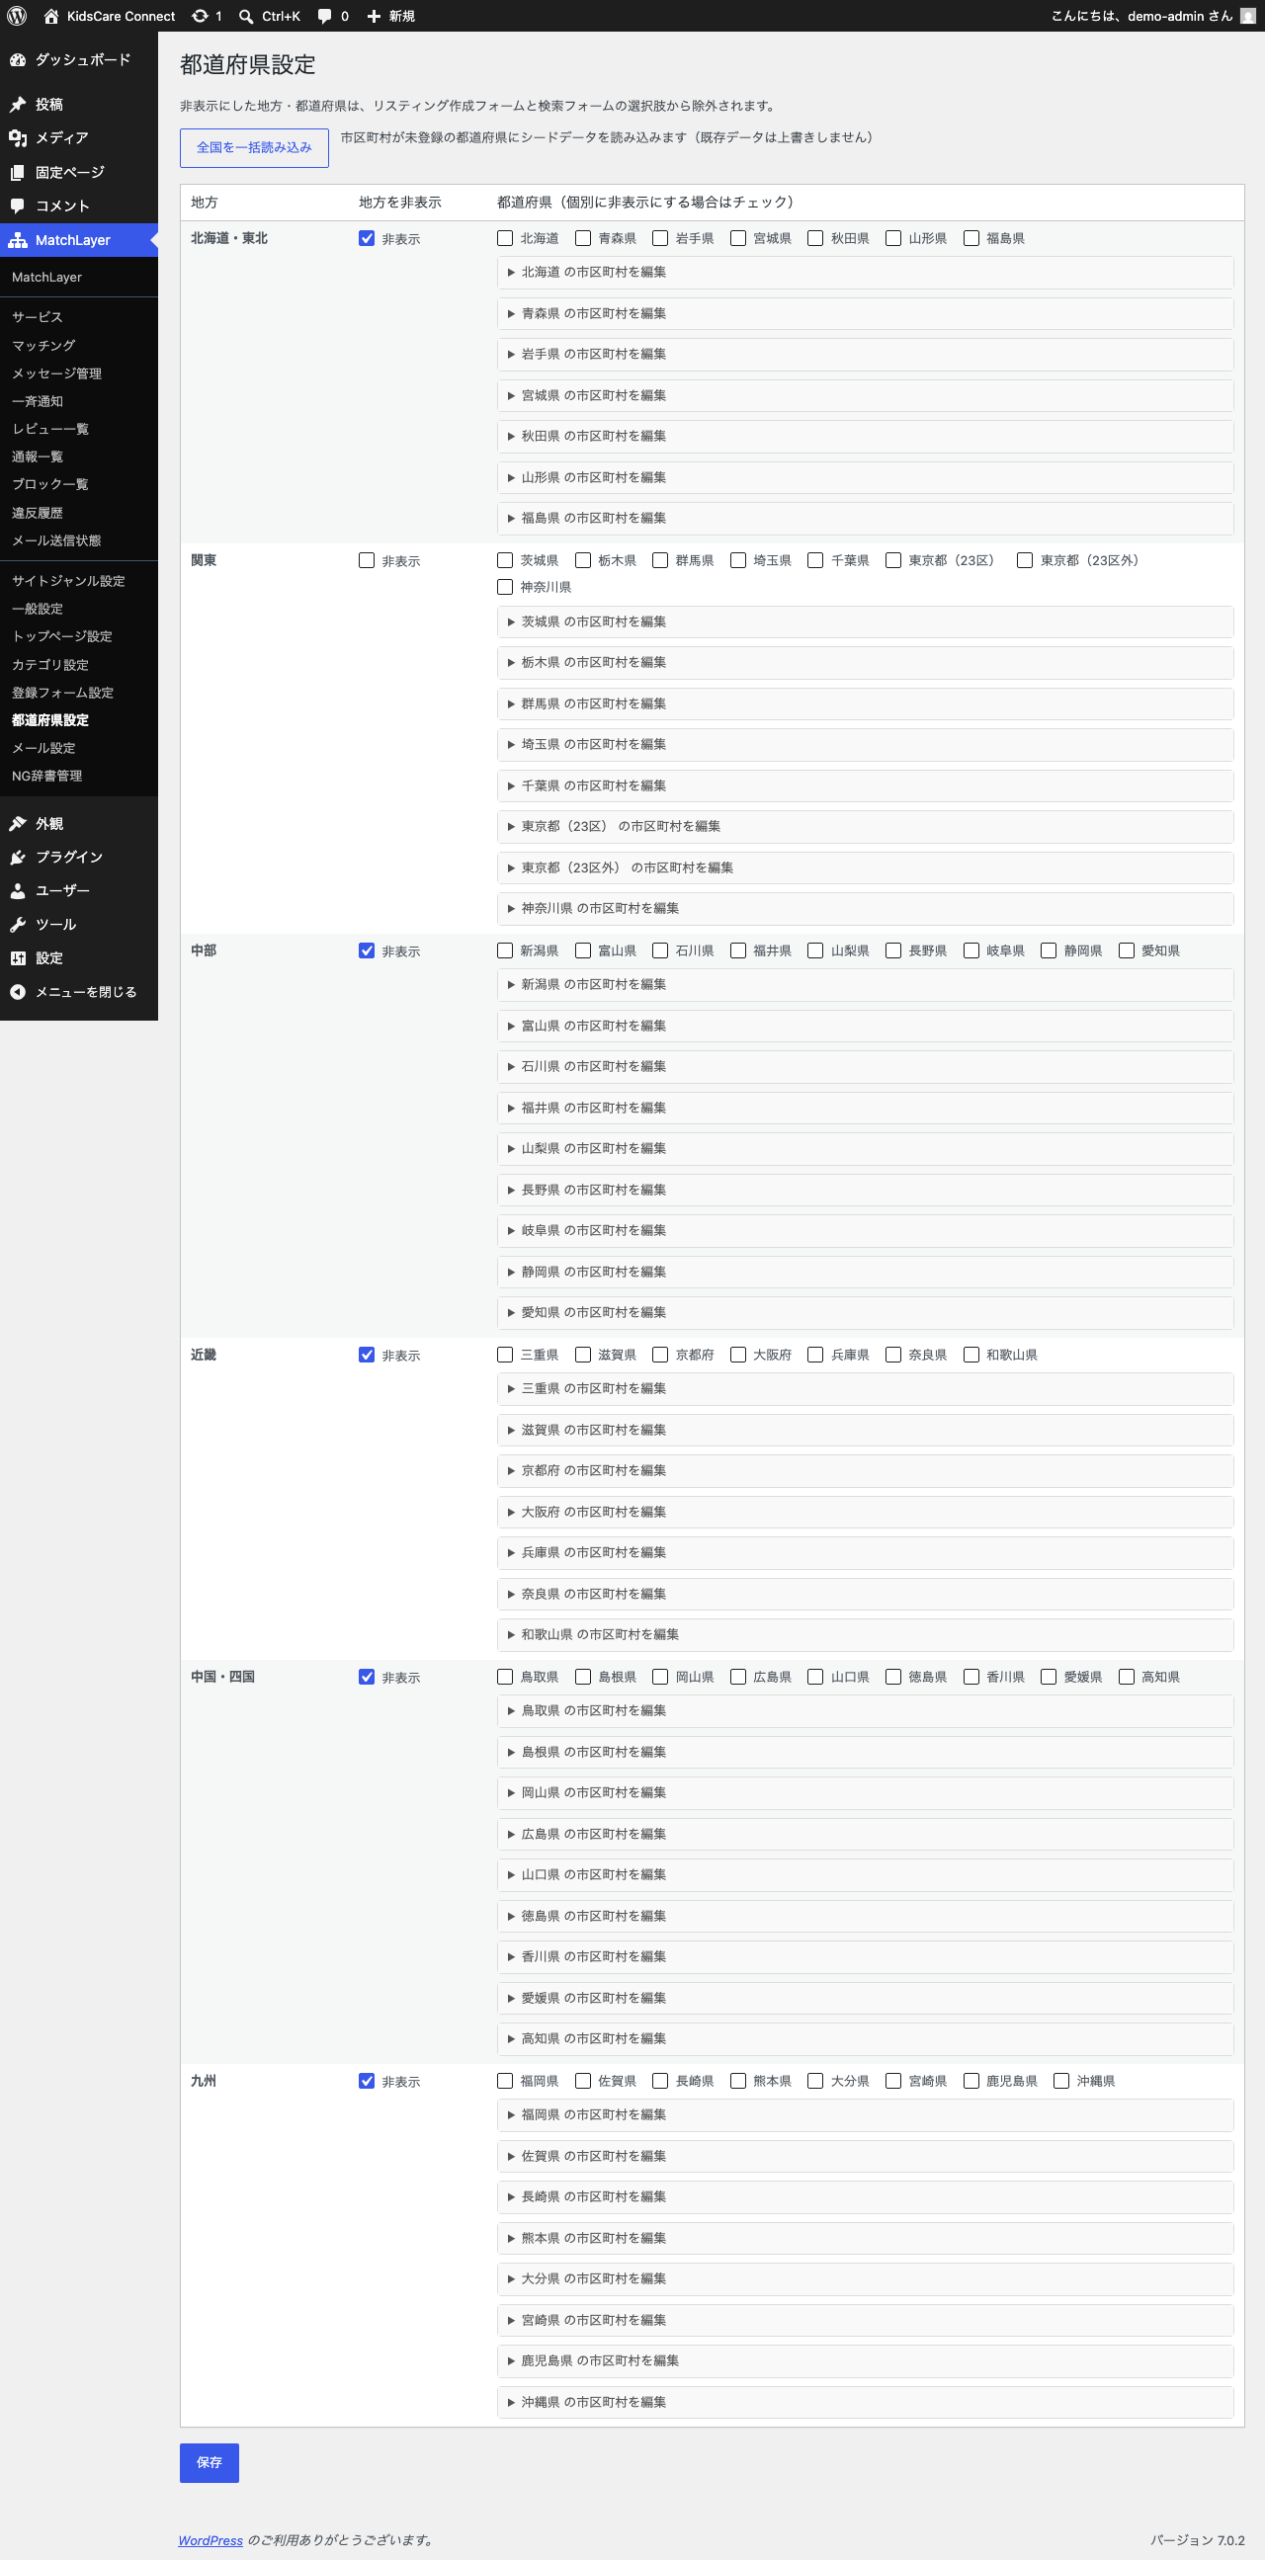This screenshot has height=2560, width=1265.
Task: Expand 千葉県 の市区町村を編集
Action: pos(865,786)
